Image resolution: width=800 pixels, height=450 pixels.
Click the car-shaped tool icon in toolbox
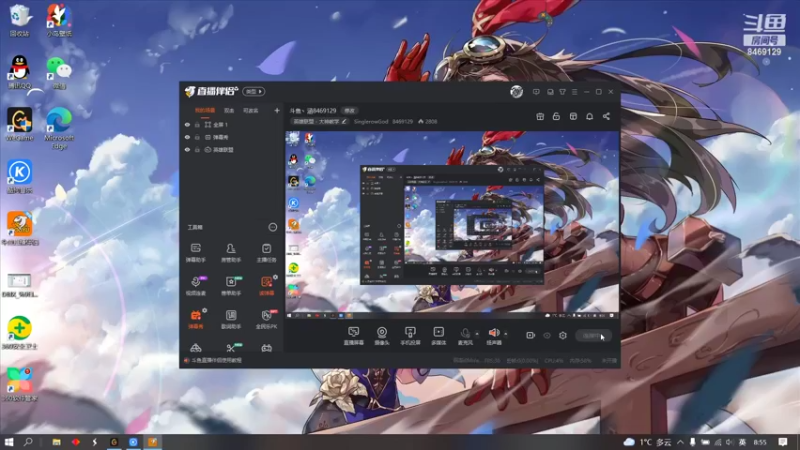click(x=195, y=348)
